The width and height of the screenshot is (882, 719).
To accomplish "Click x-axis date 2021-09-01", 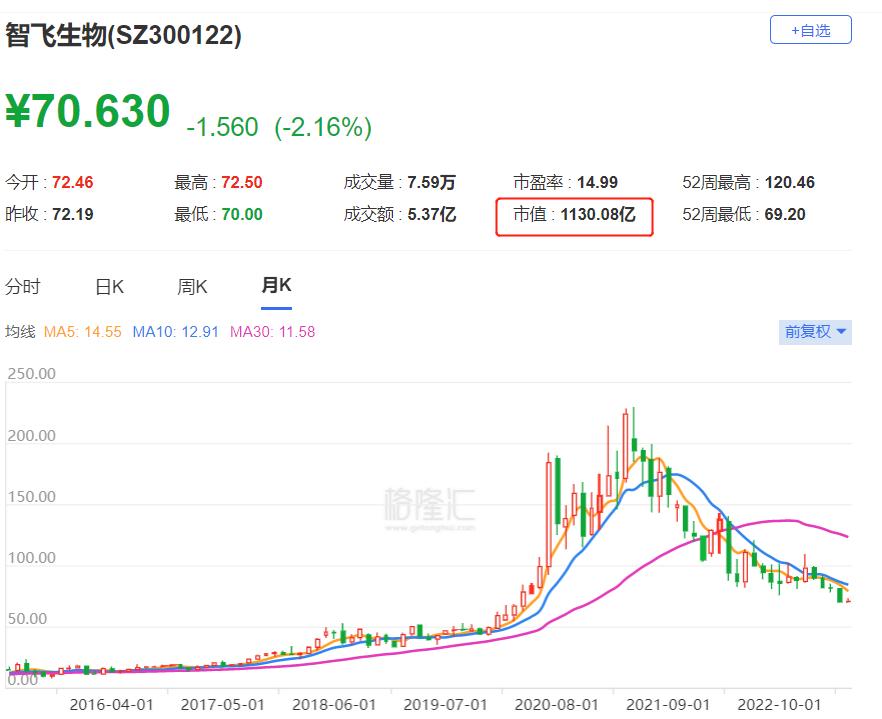I will click(668, 705).
